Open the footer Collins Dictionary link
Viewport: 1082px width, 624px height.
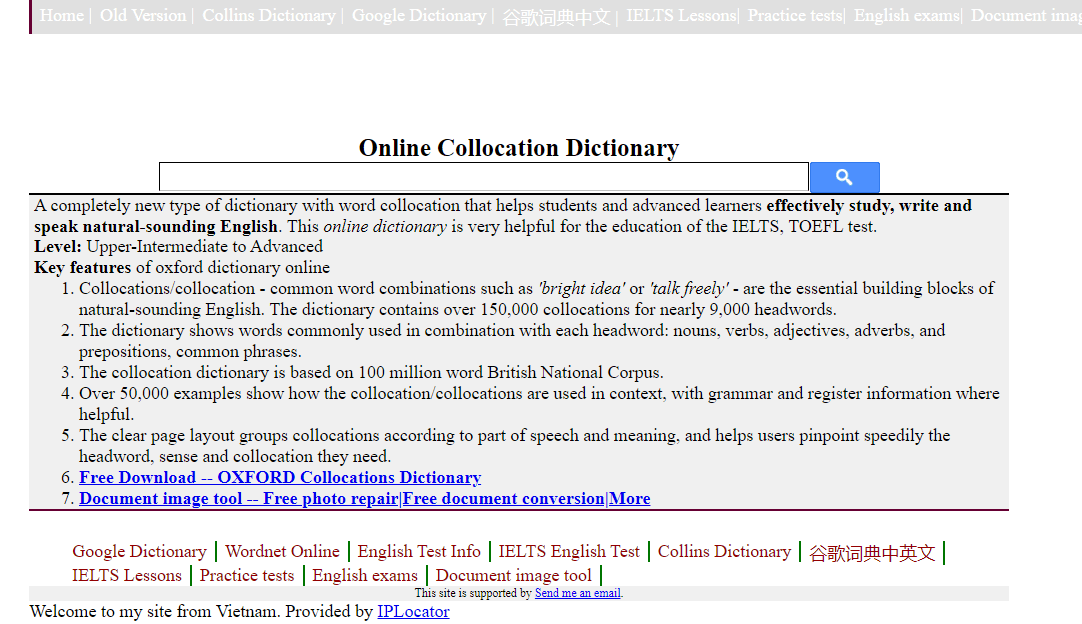tap(725, 552)
